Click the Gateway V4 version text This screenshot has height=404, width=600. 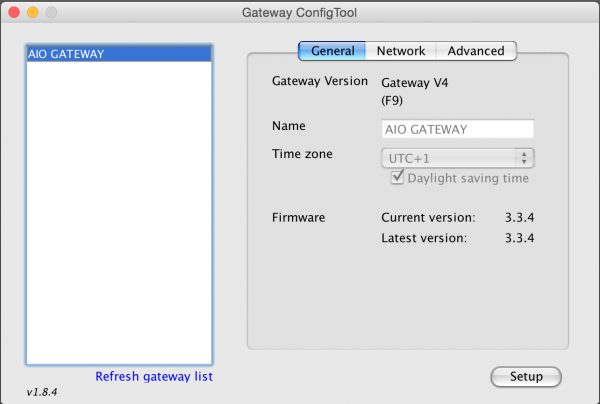click(415, 82)
